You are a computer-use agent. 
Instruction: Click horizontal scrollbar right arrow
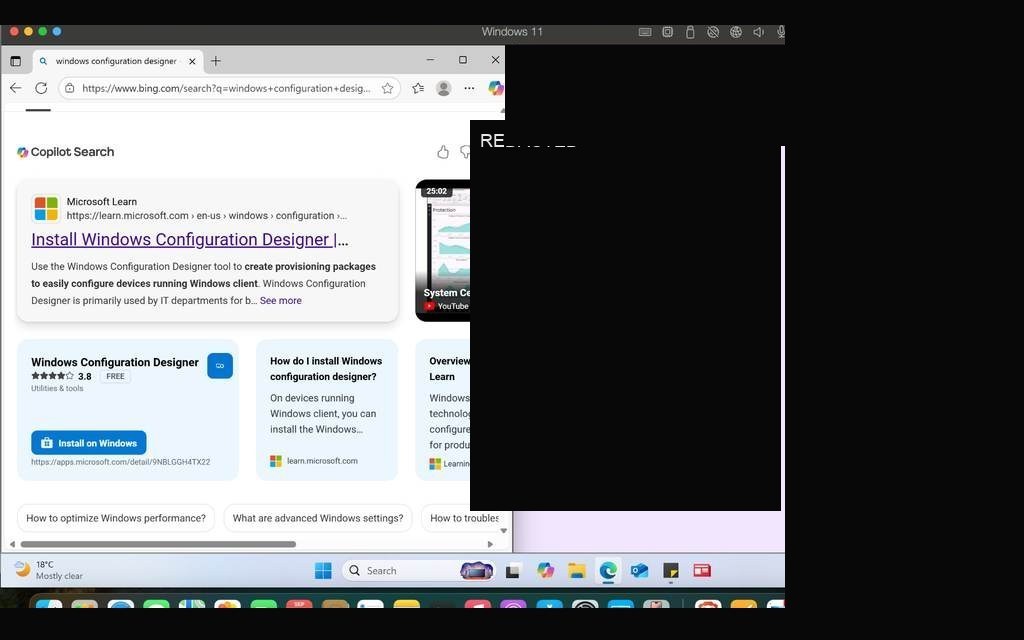tap(490, 544)
